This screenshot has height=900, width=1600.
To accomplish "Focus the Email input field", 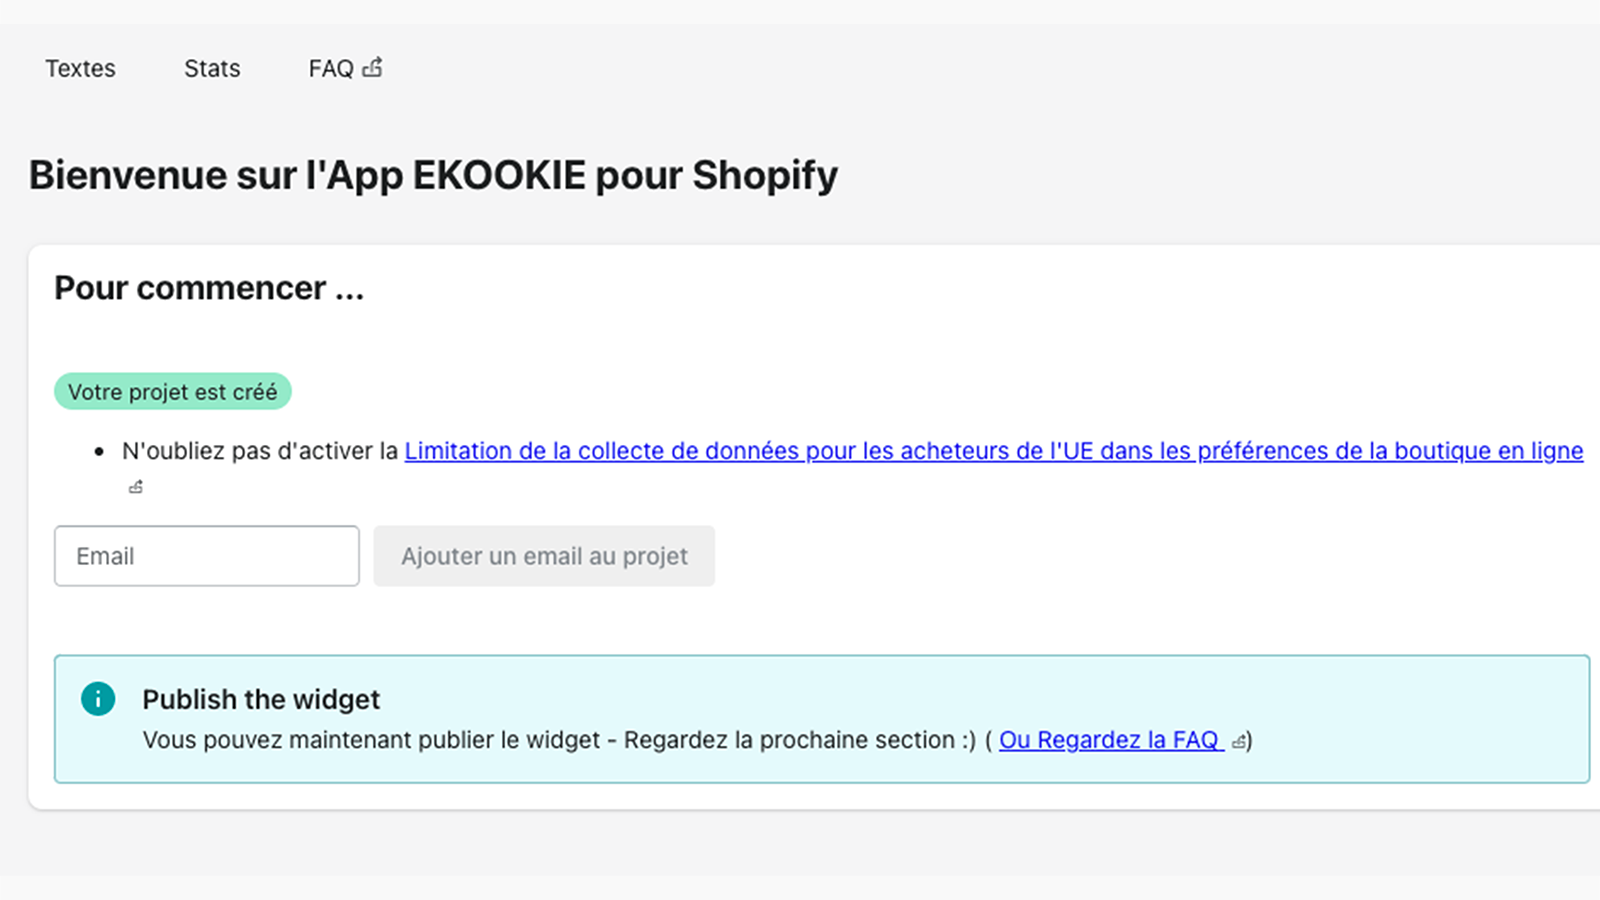I will (207, 556).
